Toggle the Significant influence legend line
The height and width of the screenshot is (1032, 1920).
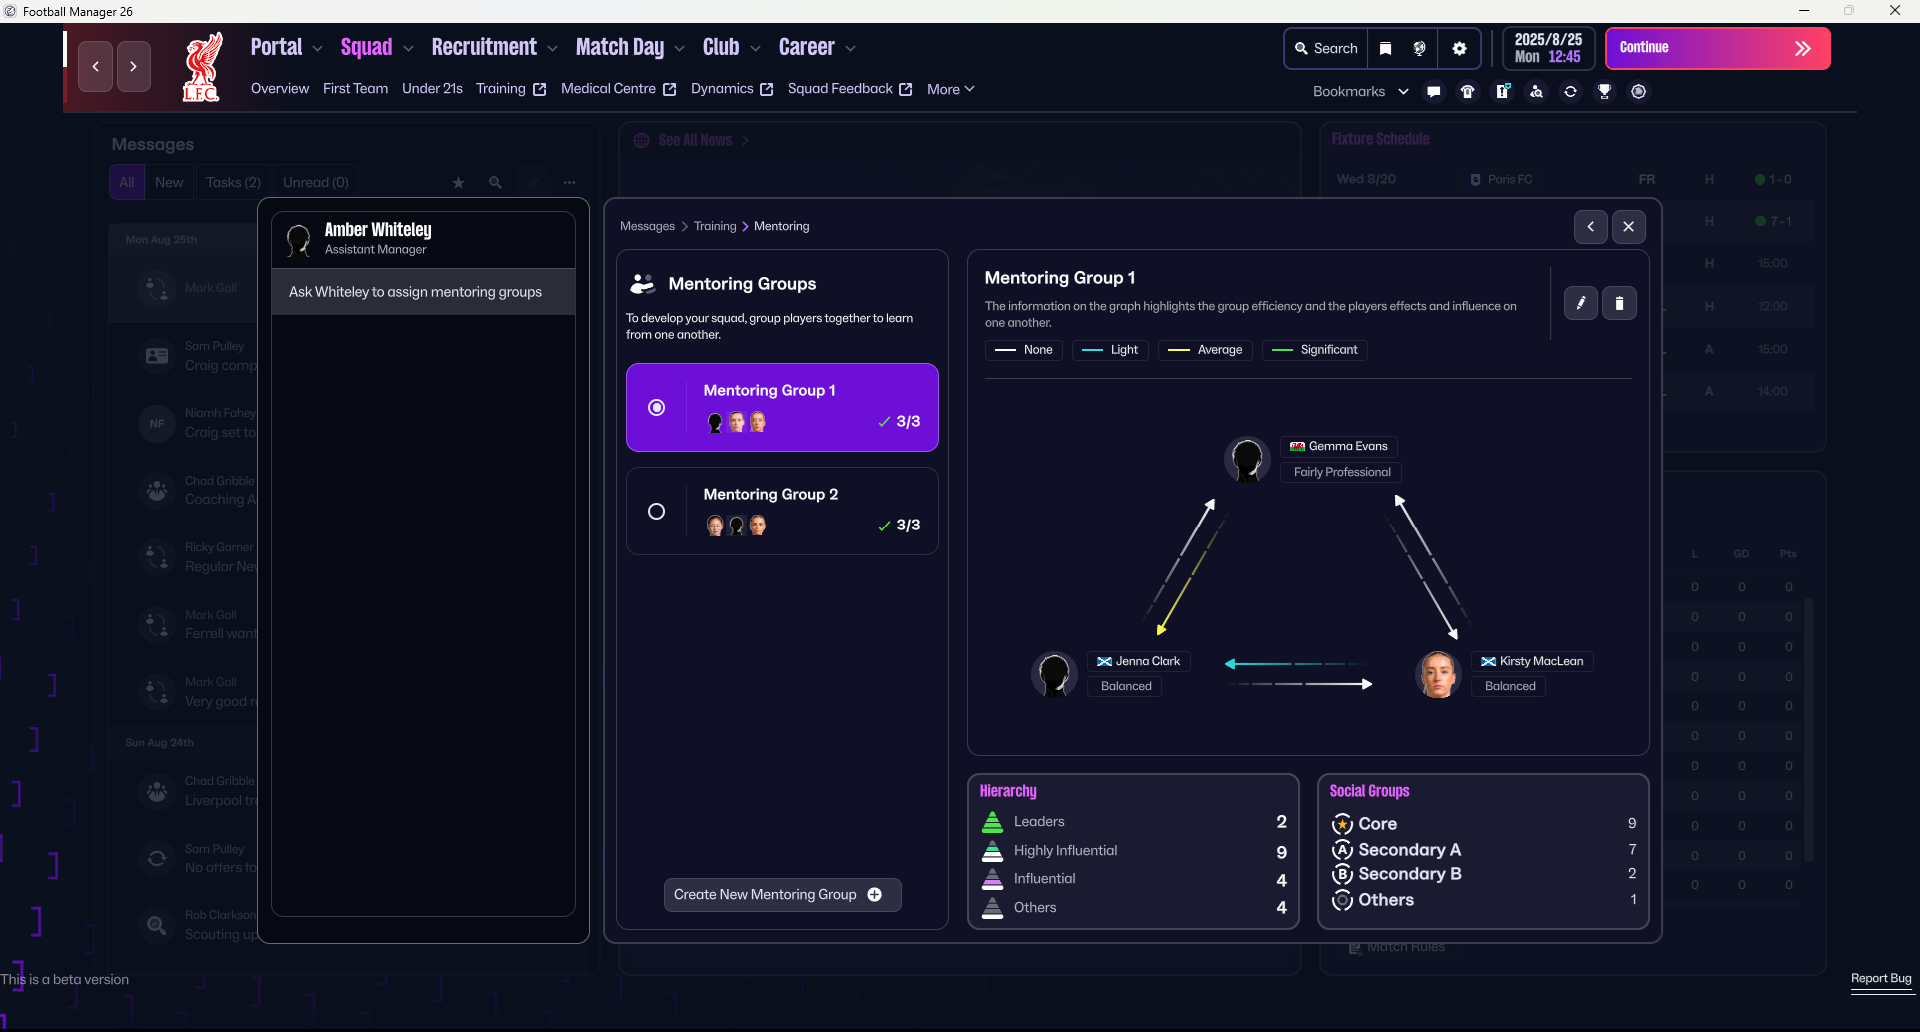tap(1314, 350)
